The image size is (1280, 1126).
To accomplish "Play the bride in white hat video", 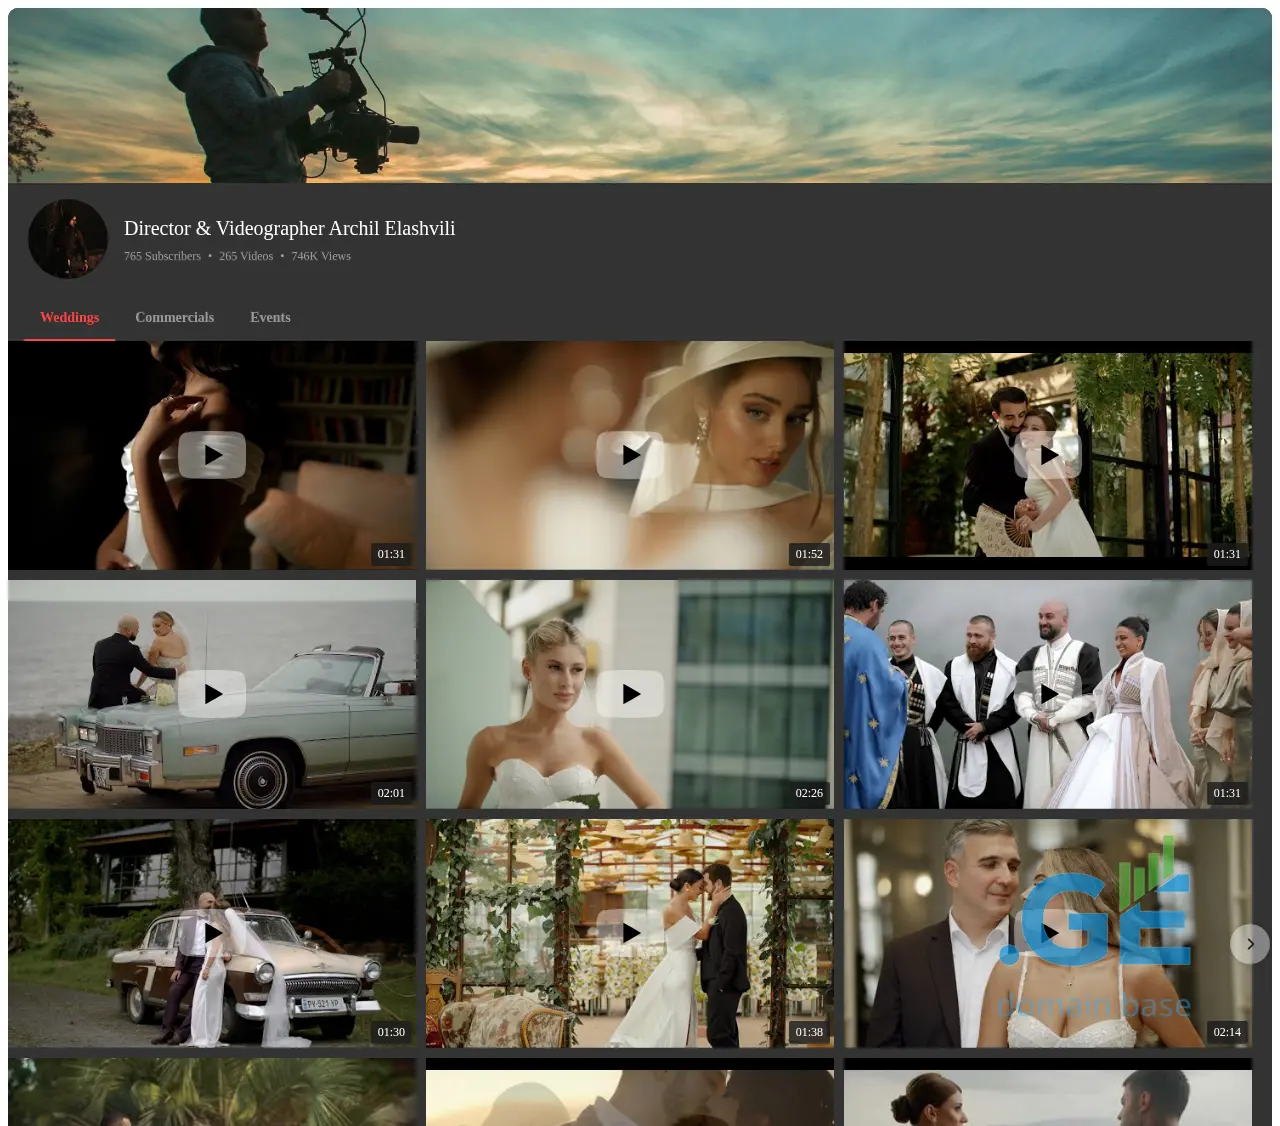I will point(630,455).
